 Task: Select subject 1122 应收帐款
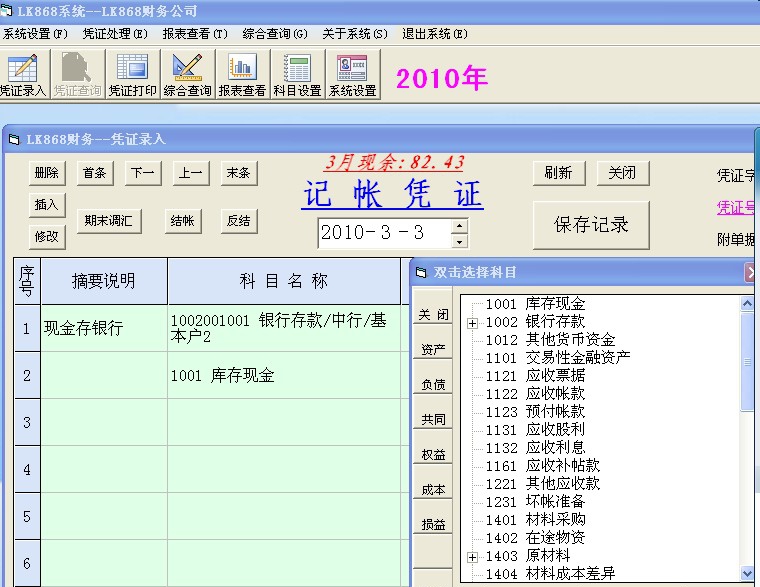click(x=536, y=394)
